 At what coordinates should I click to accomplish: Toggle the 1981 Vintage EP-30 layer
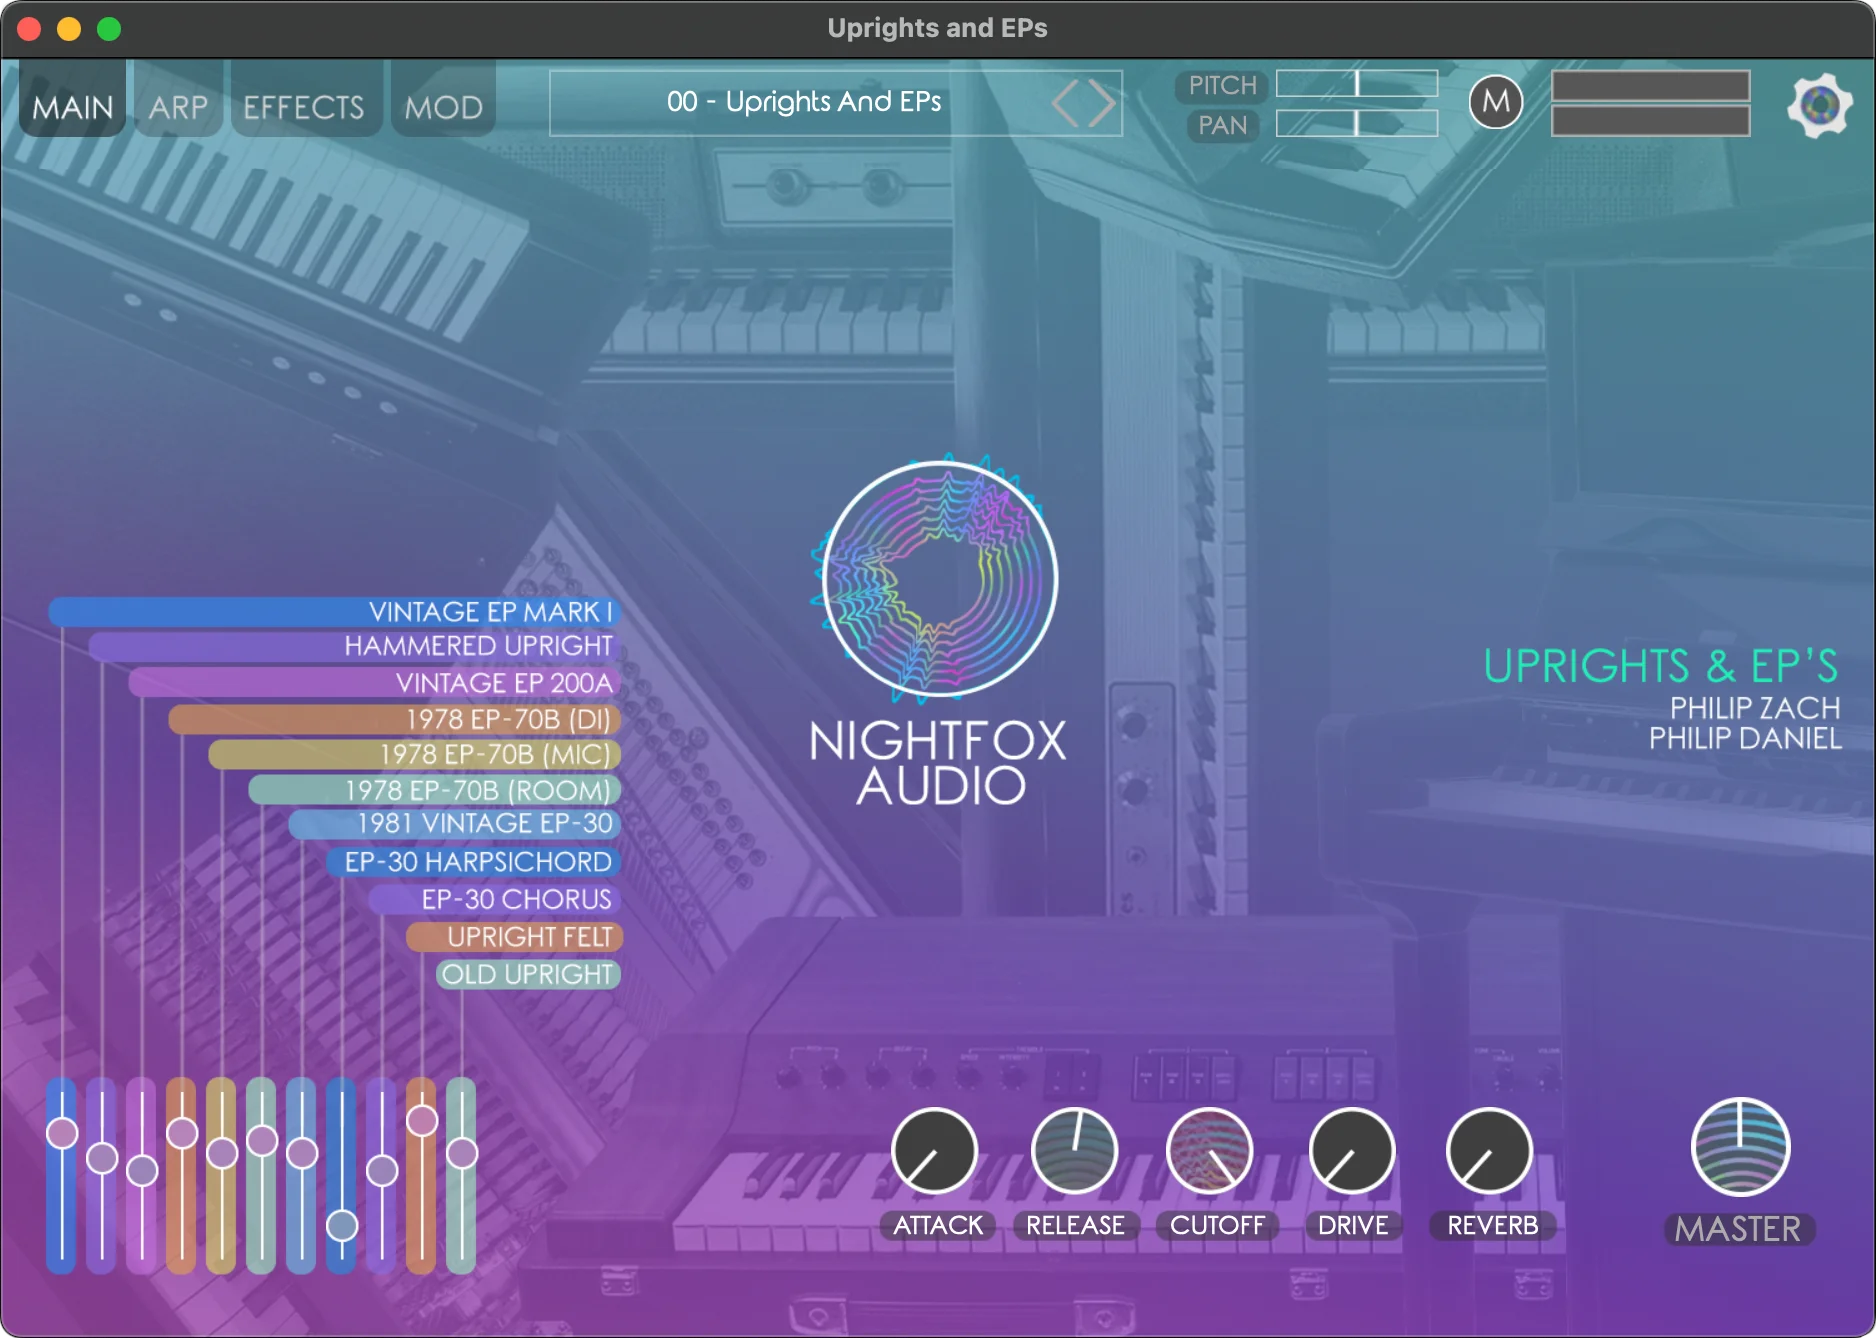(x=455, y=824)
